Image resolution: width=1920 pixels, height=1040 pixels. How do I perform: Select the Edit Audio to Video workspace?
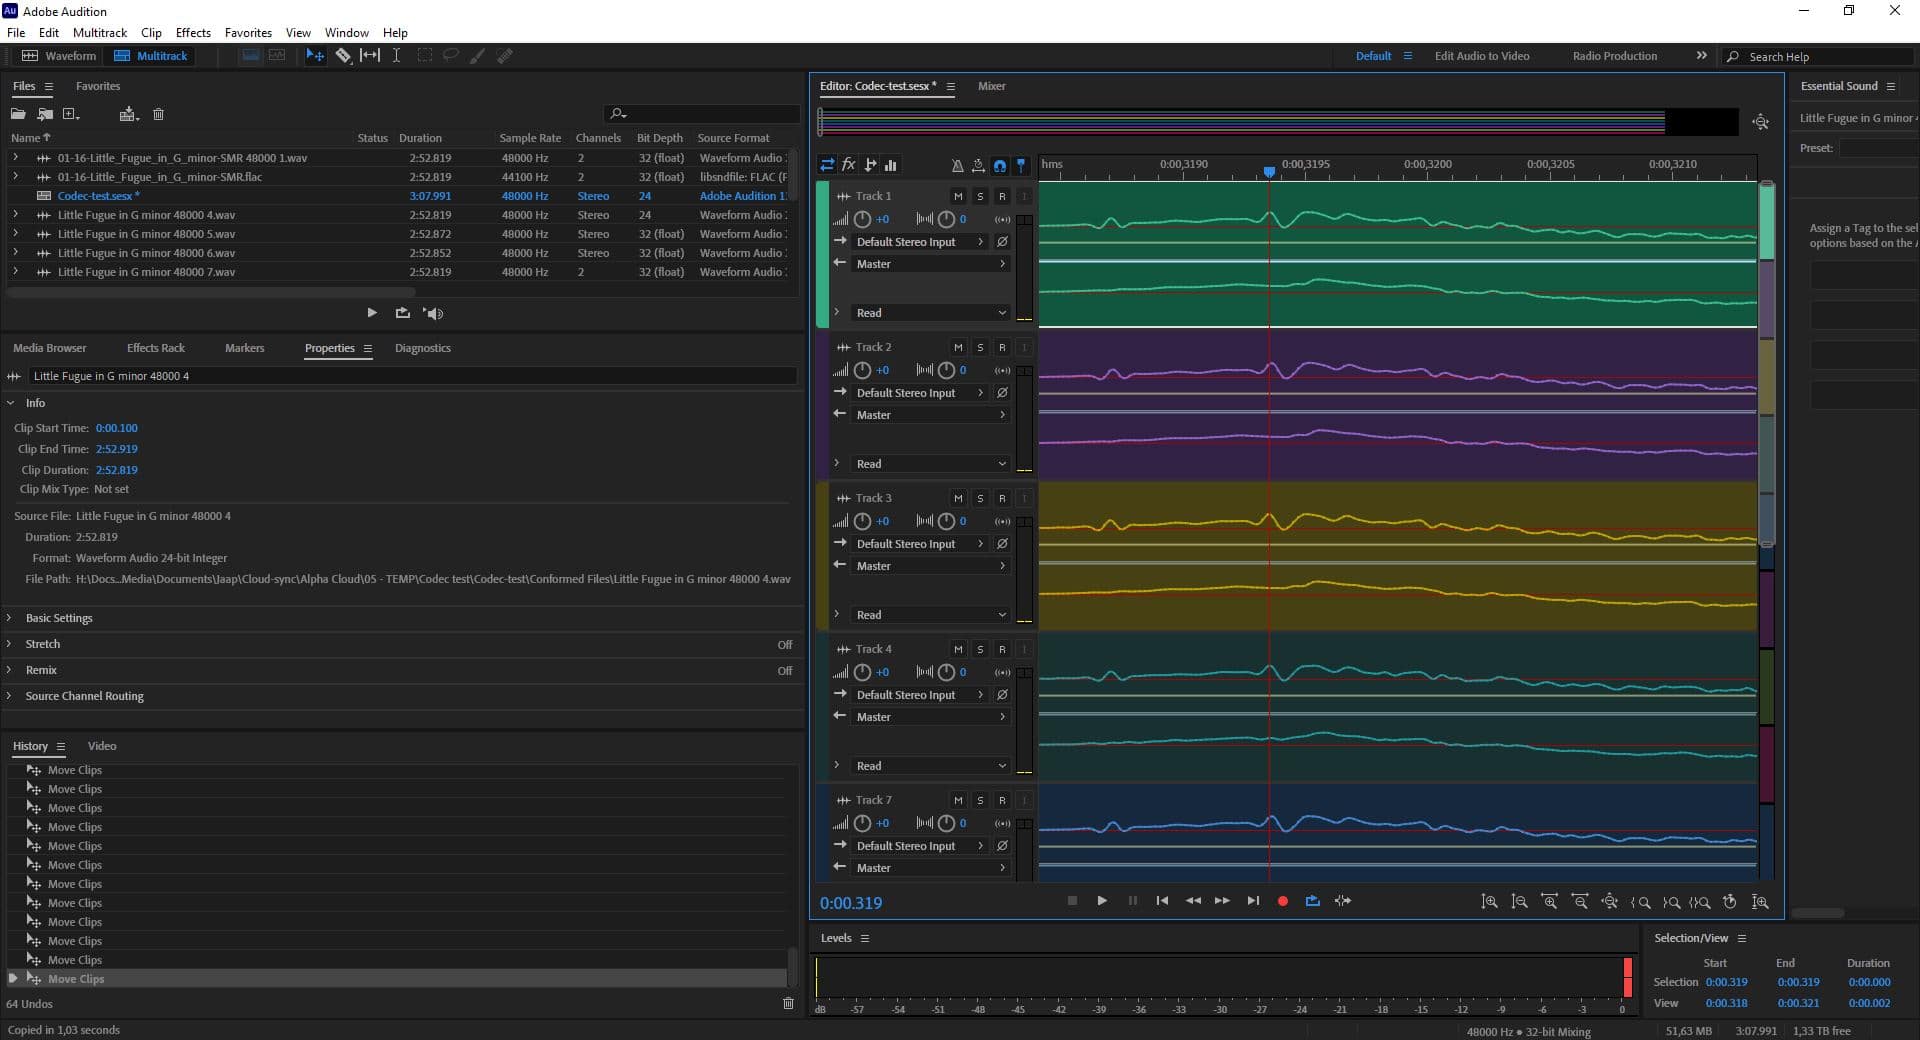[1482, 56]
